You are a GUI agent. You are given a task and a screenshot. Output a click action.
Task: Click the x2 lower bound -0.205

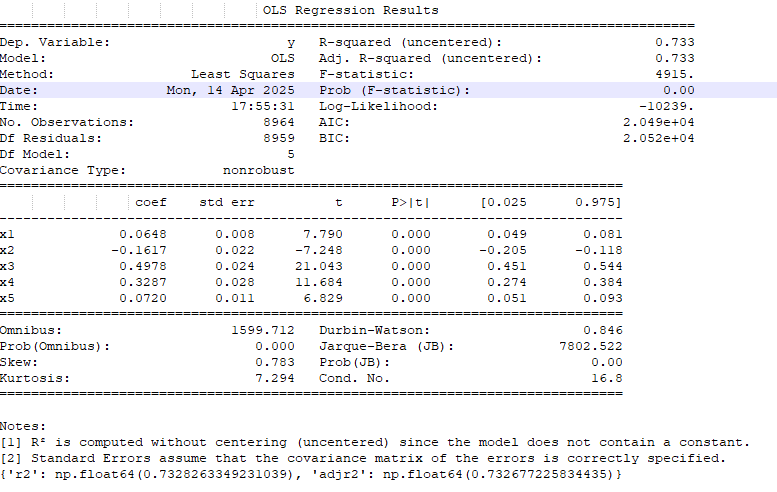click(x=503, y=250)
